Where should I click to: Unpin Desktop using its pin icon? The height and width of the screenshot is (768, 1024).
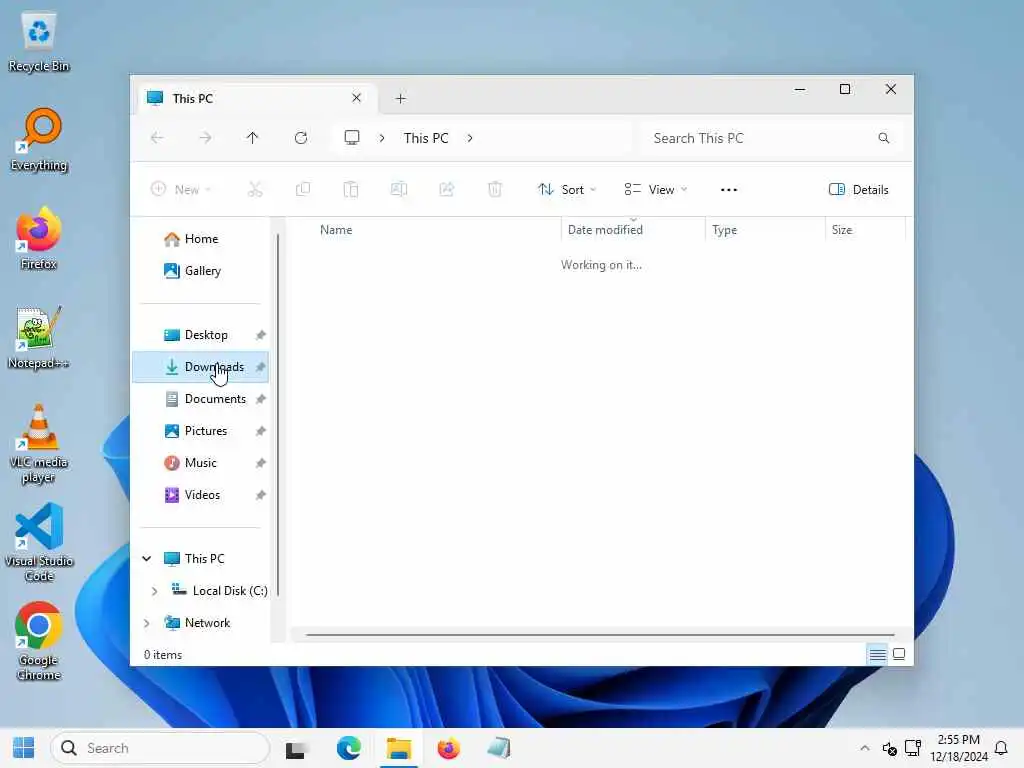pos(261,335)
